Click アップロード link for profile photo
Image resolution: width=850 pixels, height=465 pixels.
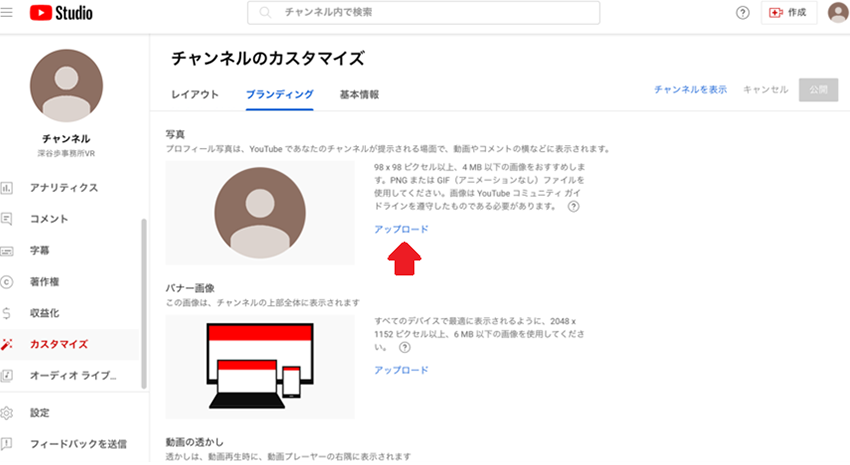(x=401, y=229)
